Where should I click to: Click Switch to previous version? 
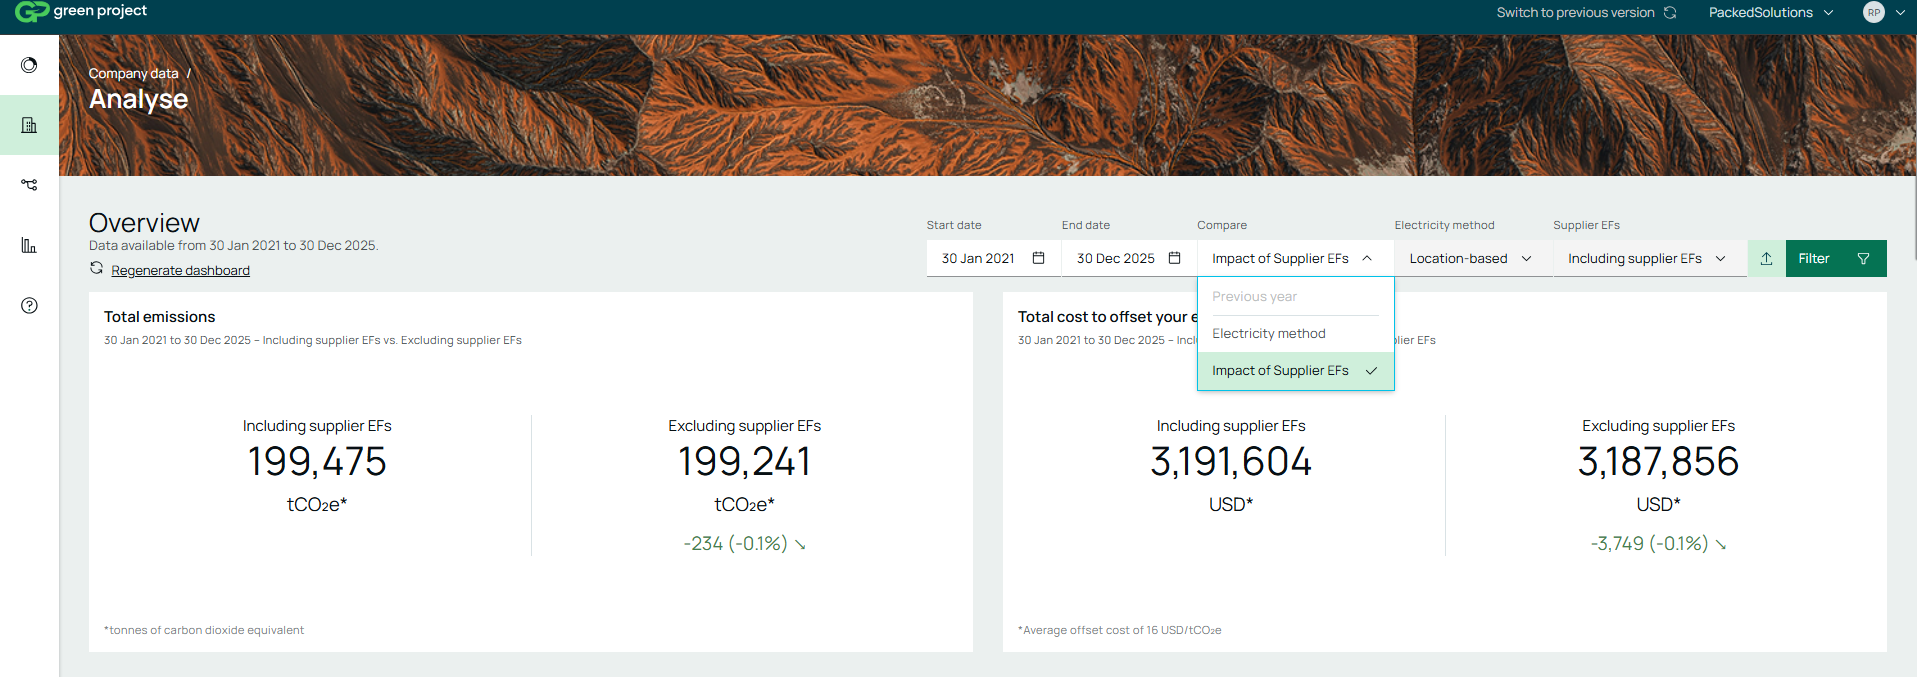(x=1585, y=13)
